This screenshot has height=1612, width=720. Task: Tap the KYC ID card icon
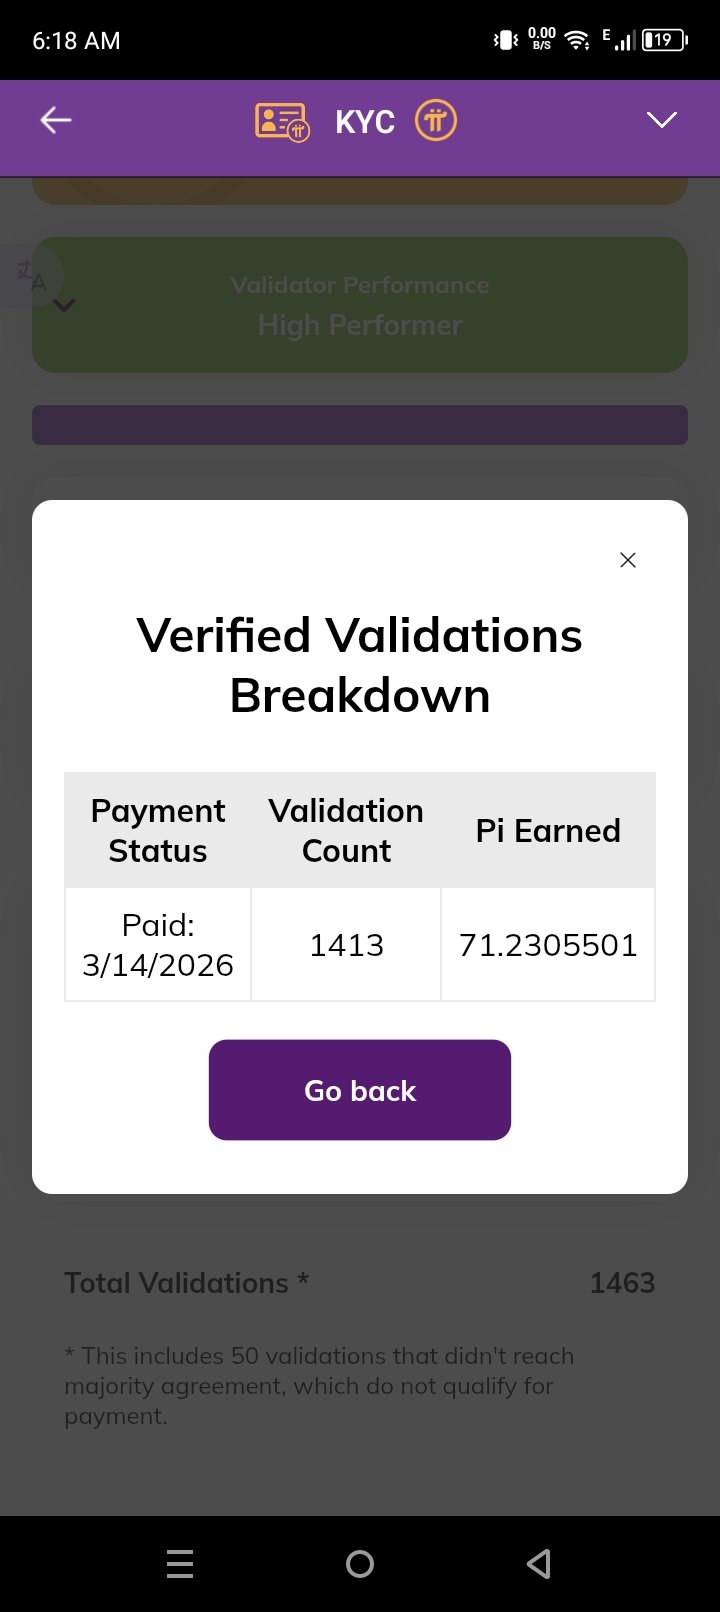[x=281, y=122]
